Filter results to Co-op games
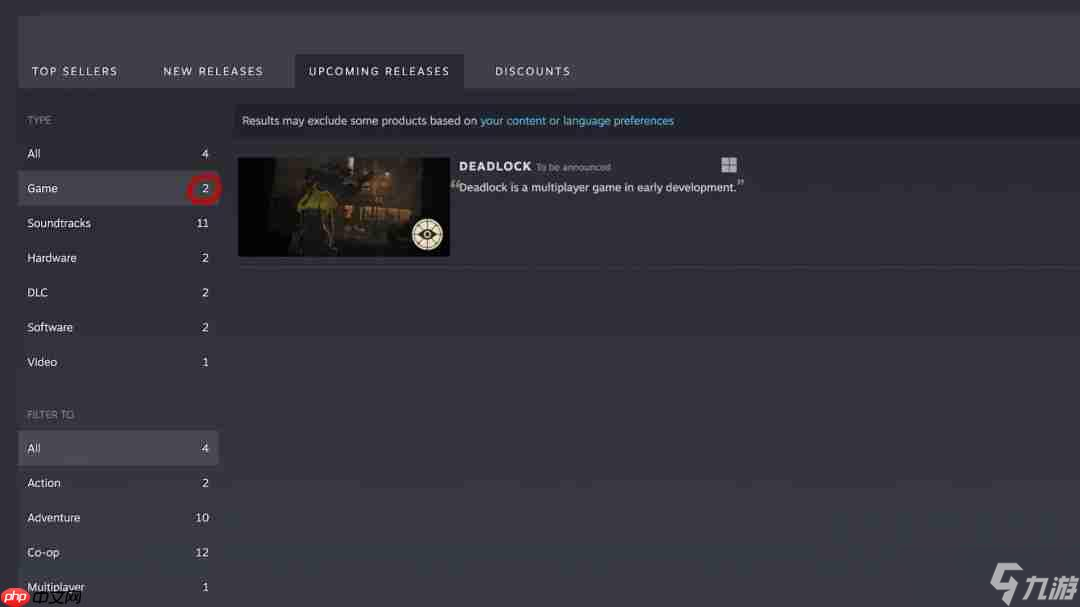This screenshot has width=1080, height=607. coord(118,552)
